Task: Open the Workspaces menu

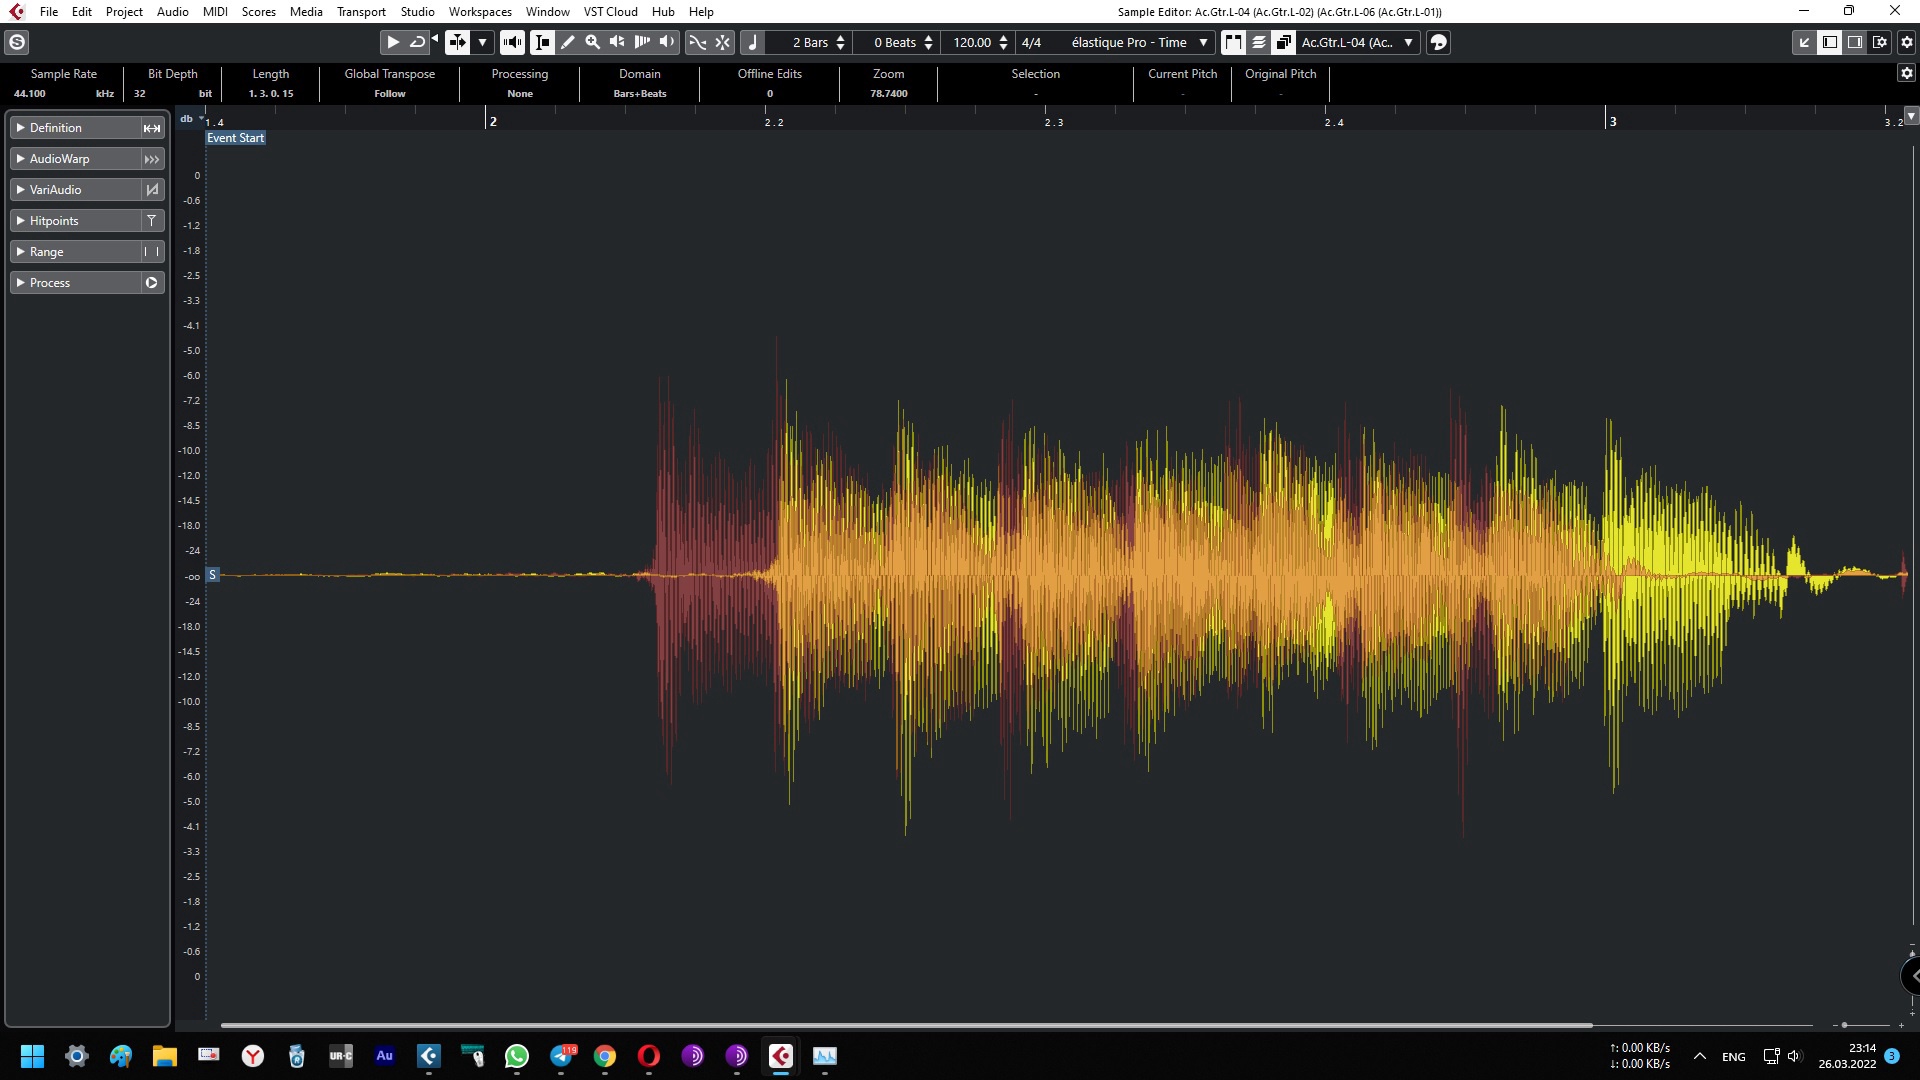Action: click(x=479, y=12)
